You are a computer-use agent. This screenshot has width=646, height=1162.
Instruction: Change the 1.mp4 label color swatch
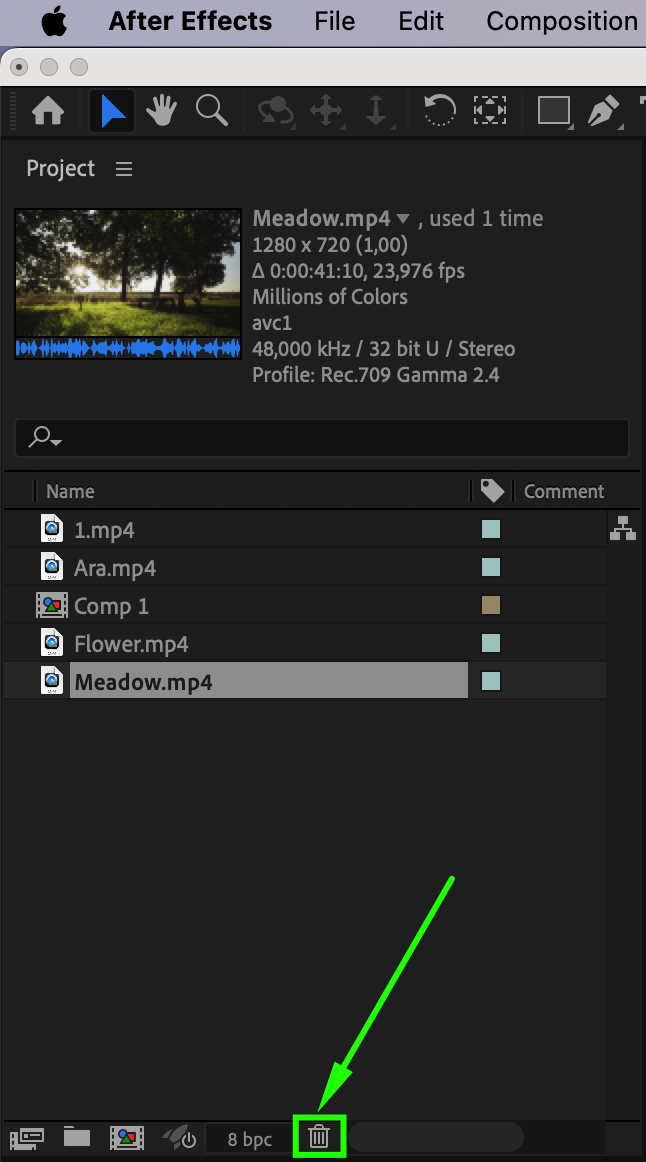(490, 529)
